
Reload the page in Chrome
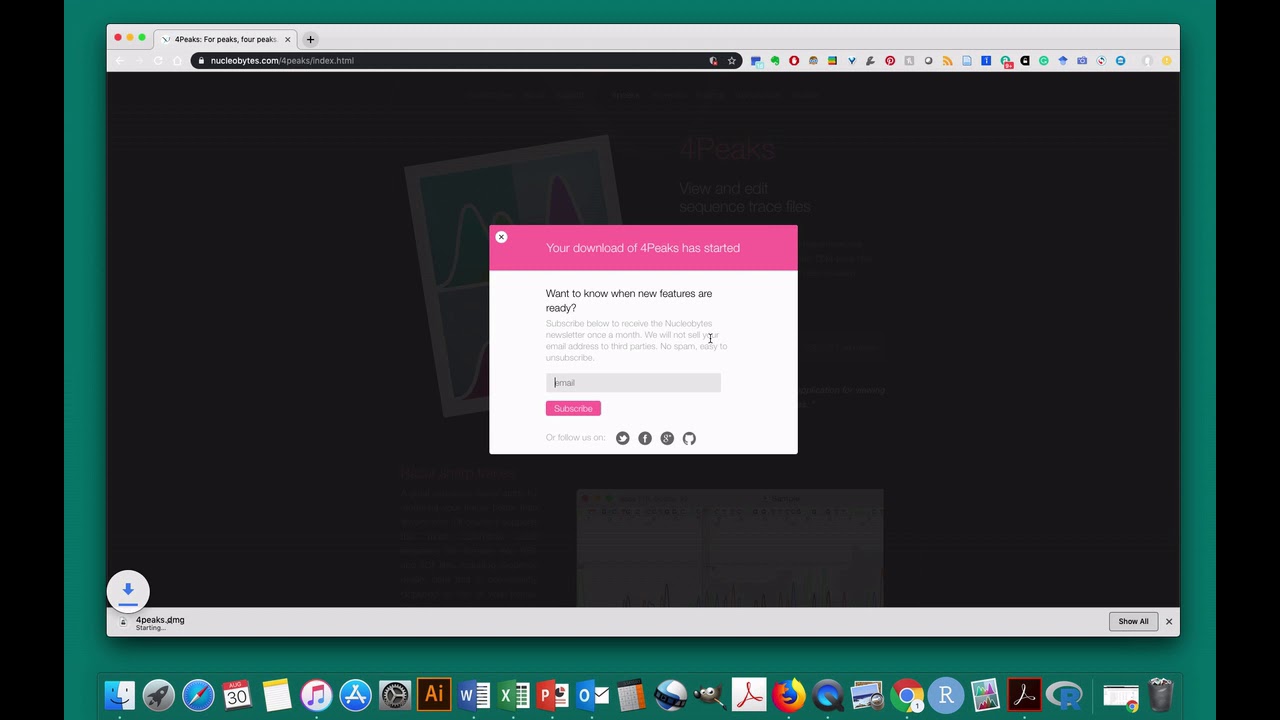[x=158, y=61]
